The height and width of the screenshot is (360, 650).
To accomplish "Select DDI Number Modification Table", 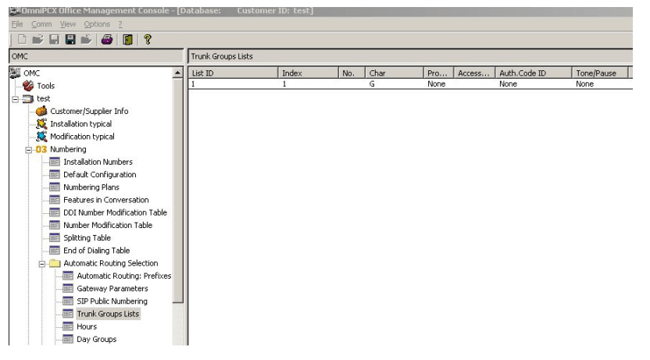I will (115, 212).
